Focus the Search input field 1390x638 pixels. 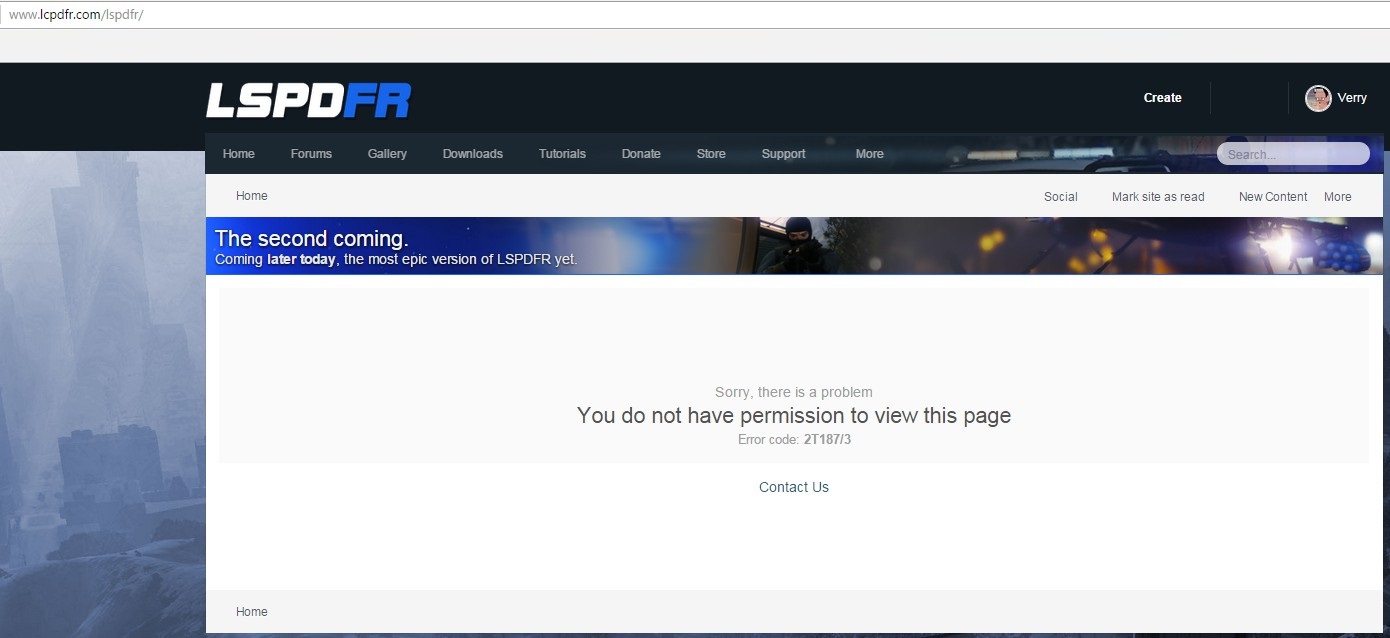click(x=1293, y=154)
